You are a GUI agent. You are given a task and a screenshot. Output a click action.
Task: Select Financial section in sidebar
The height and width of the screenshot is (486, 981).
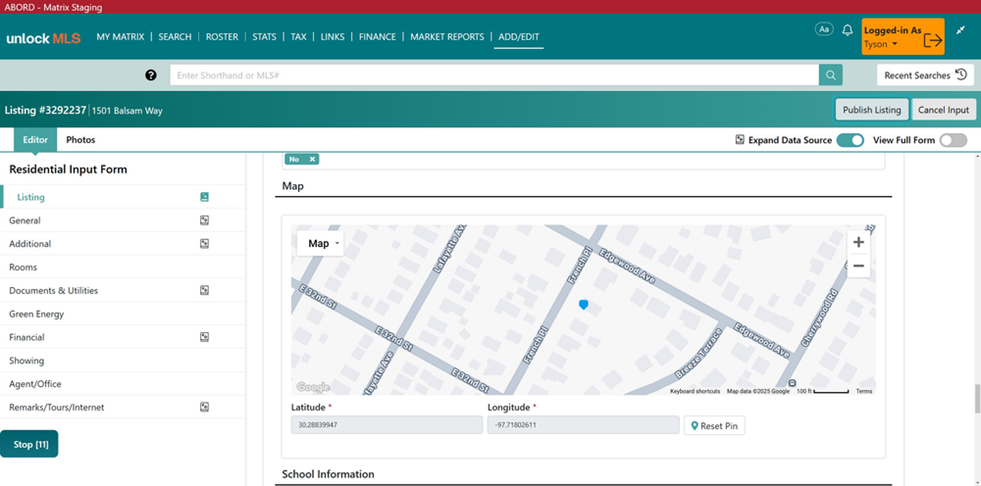[123, 337]
